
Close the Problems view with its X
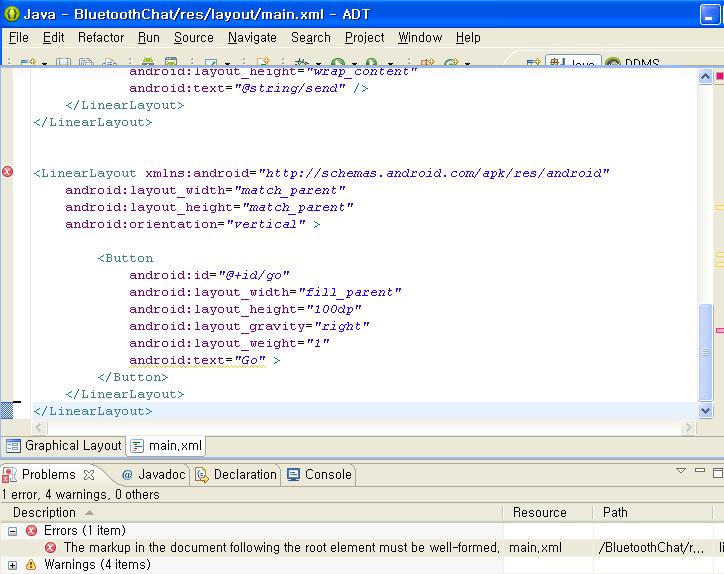89,475
